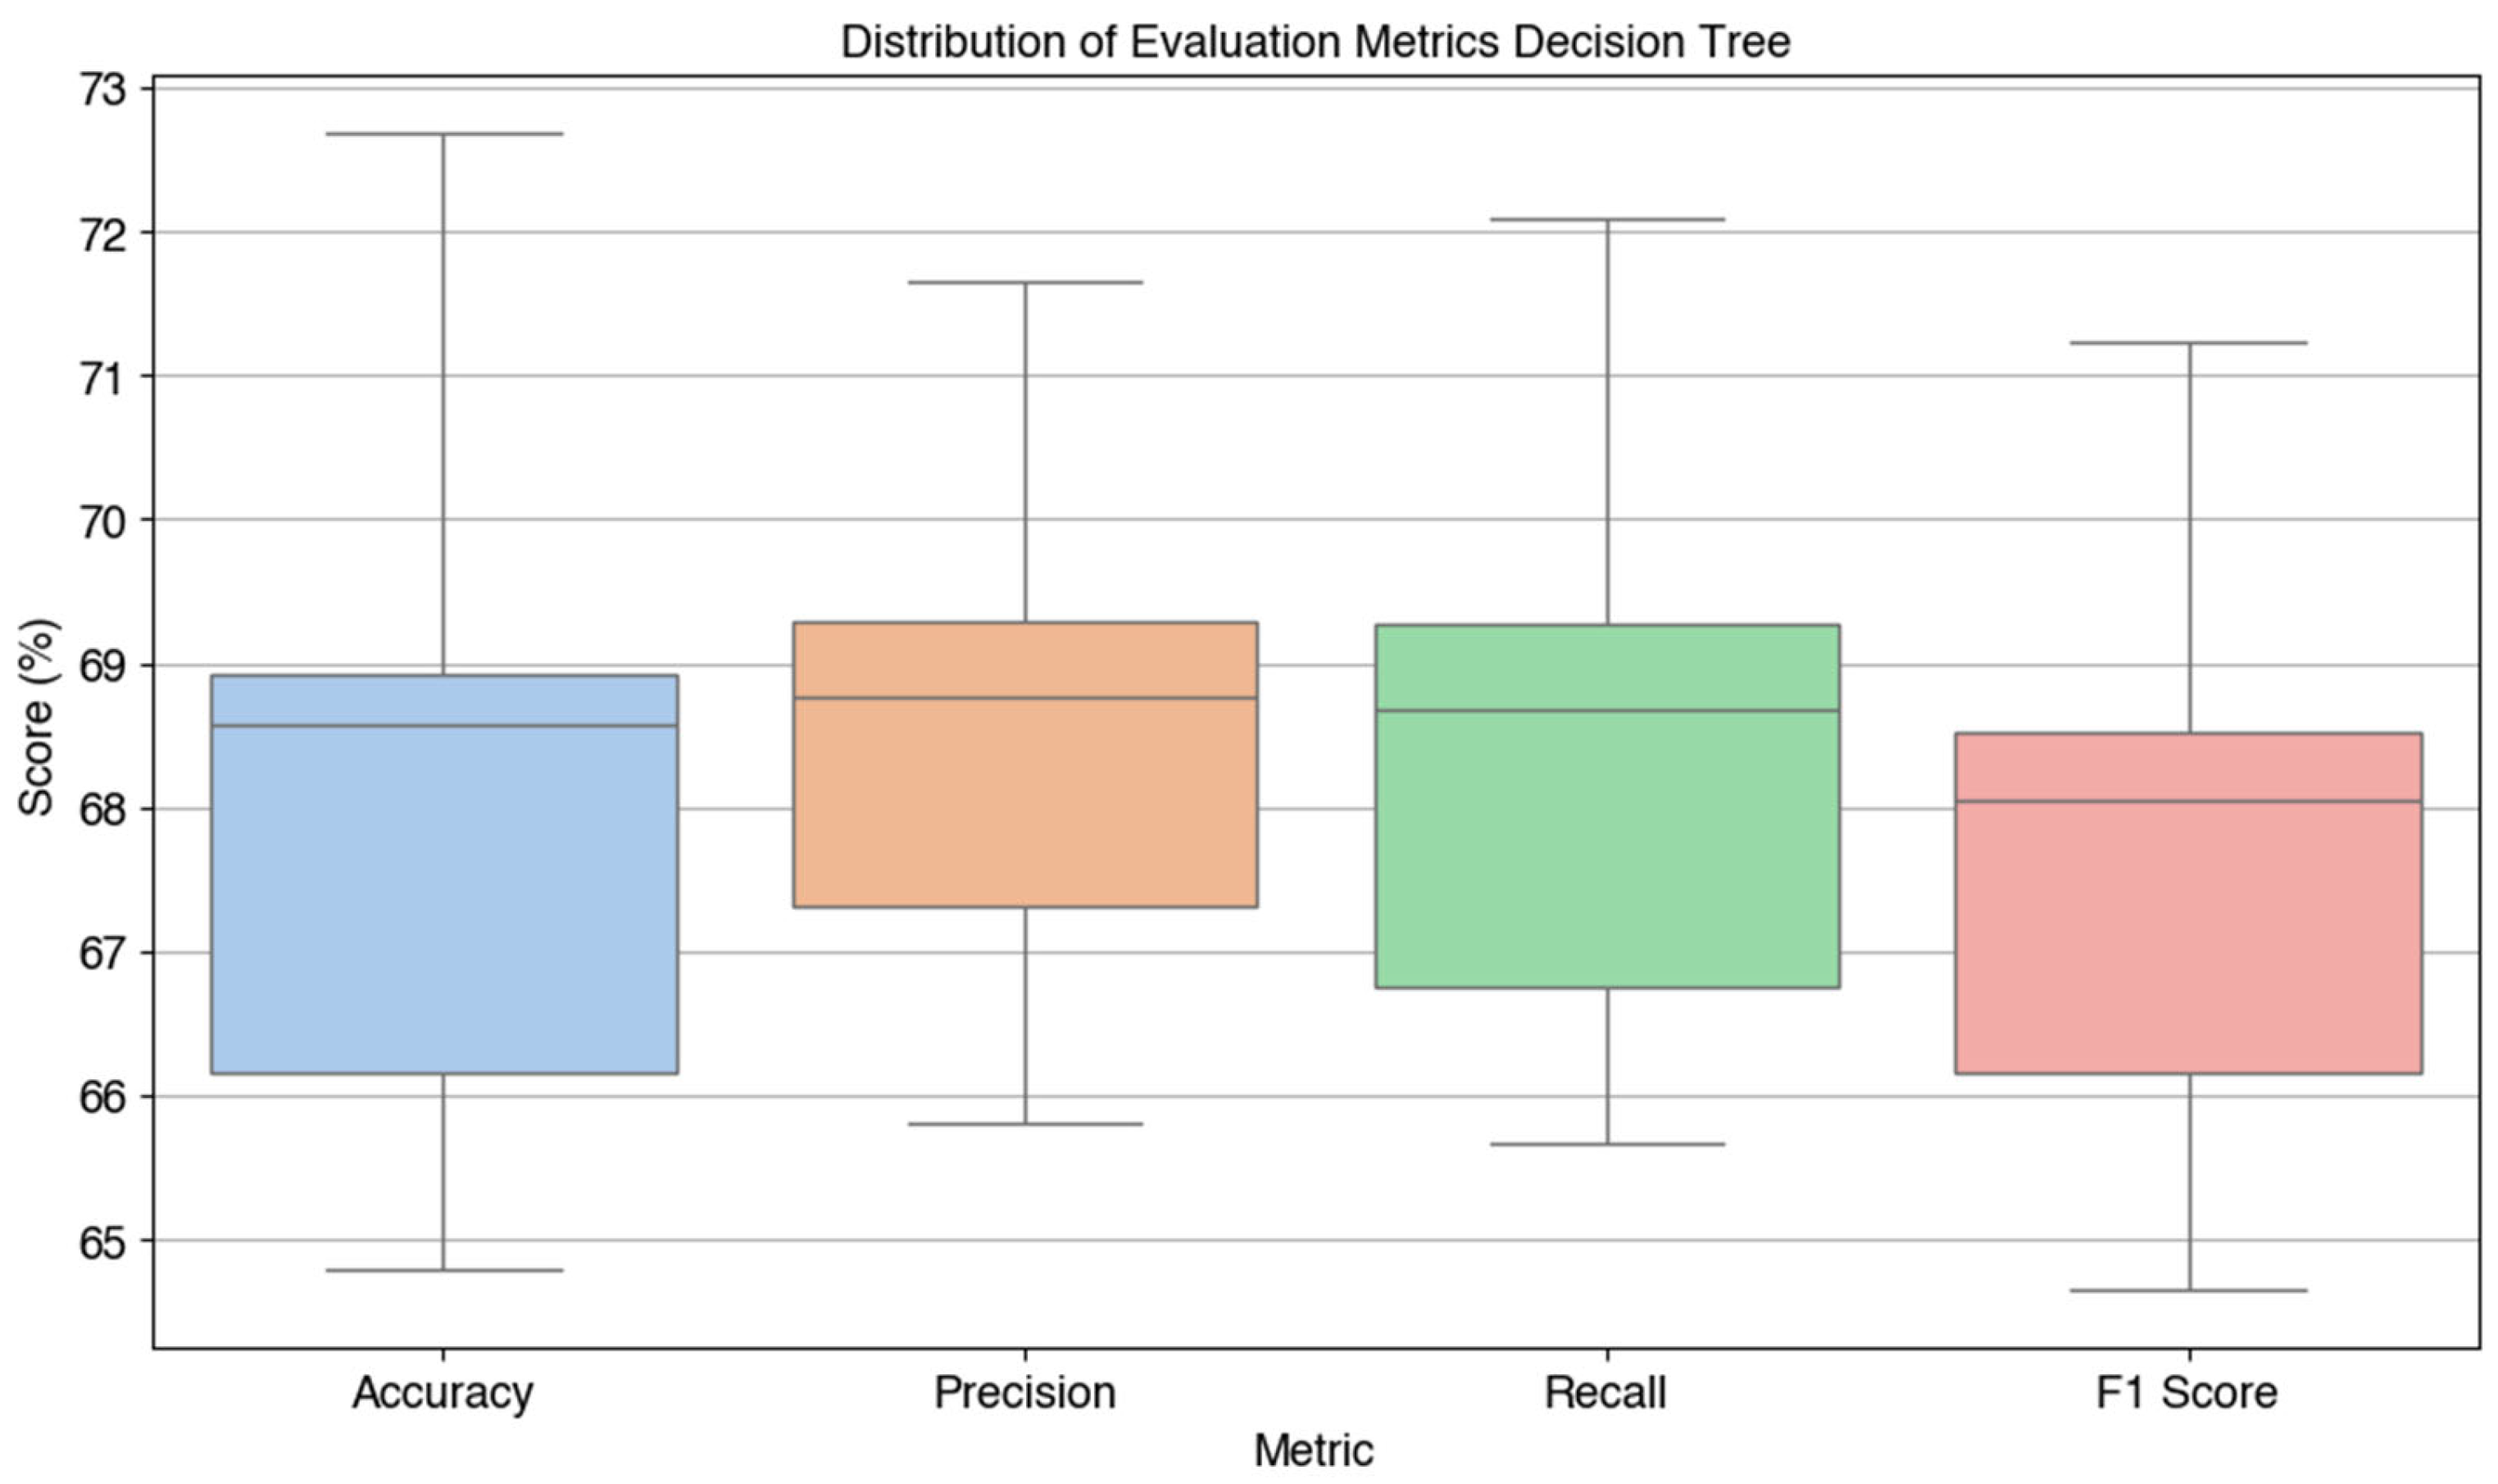Image resolution: width=2498 pixels, height=1484 pixels.
Task: Click the 'Recall' x-axis label
Action: click(1606, 1393)
